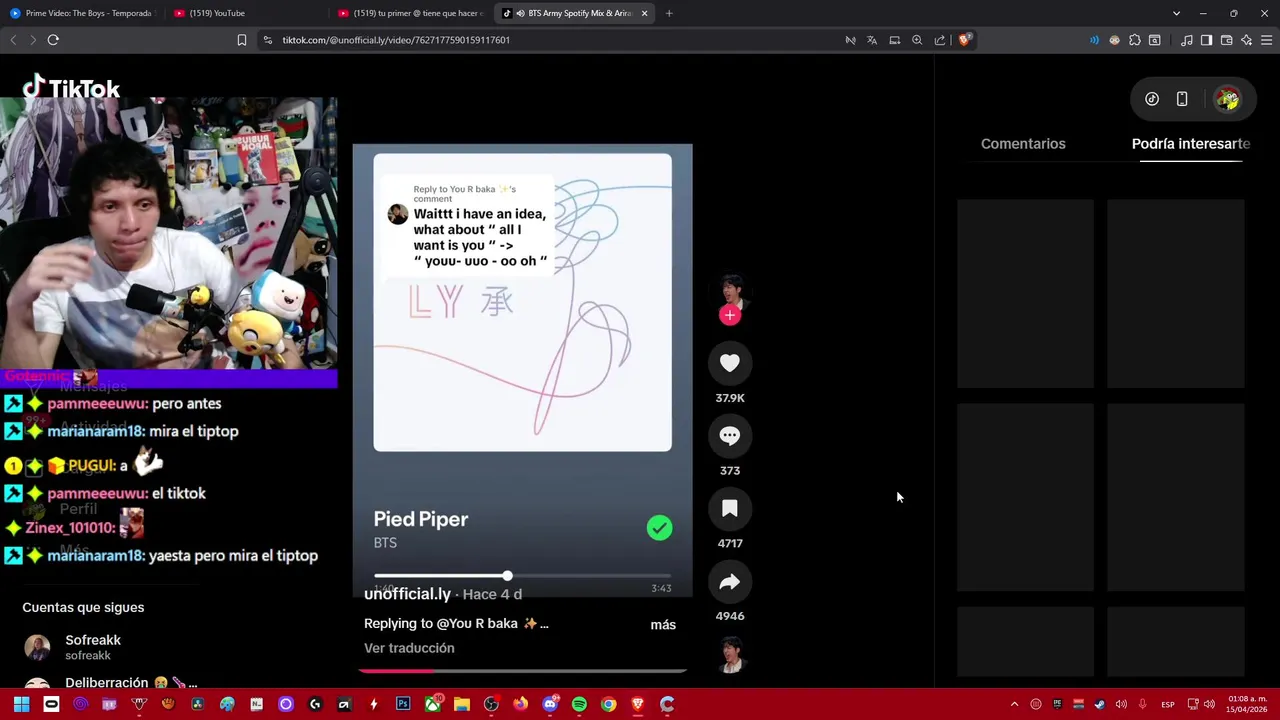Click the green check mark beside Pied Piper
1280x720 pixels.
coord(659,528)
